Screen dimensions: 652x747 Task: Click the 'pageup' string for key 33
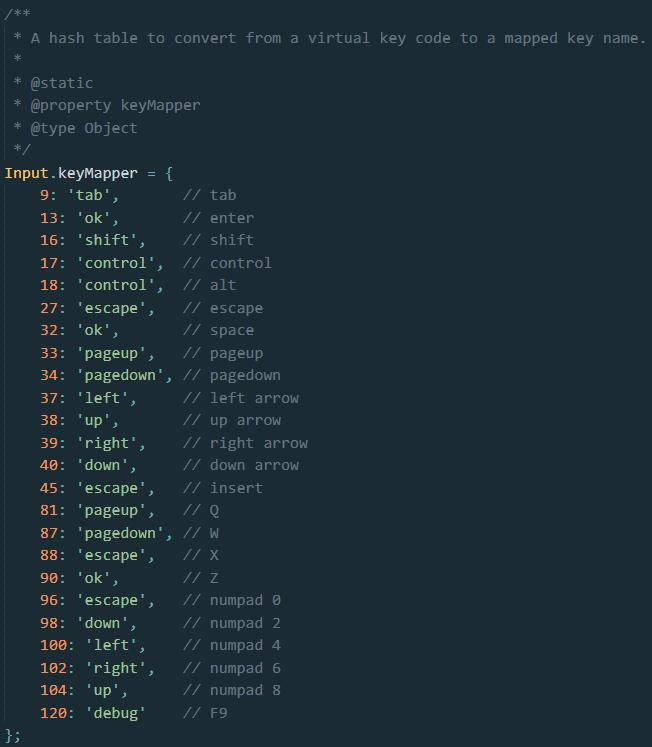pyautogui.click(x=111, y=353)
